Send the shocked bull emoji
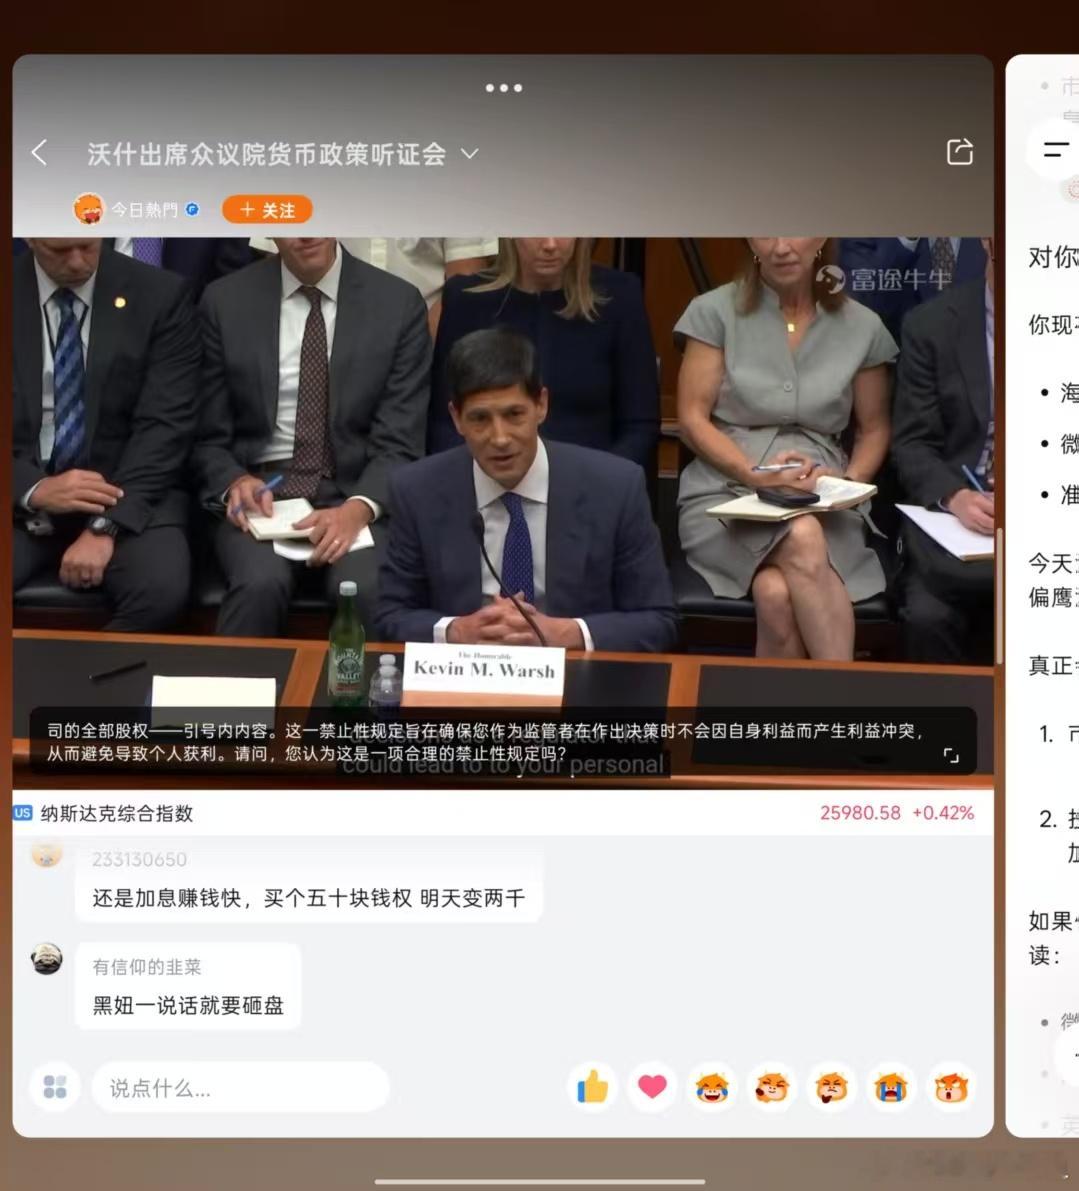The image size is (1079, 1191). pyautogui.click(x=951, y=1087)
